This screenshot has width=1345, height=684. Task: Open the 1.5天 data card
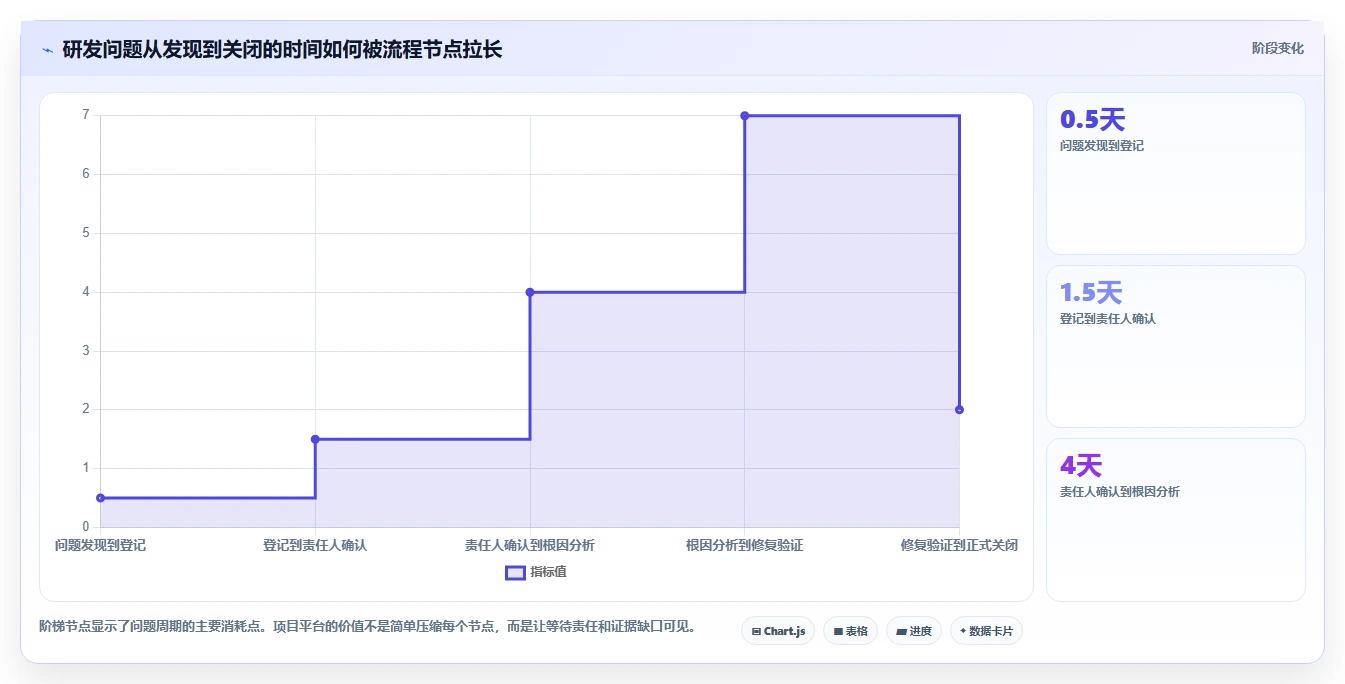pyautogui.click(x=1176, y=347)
